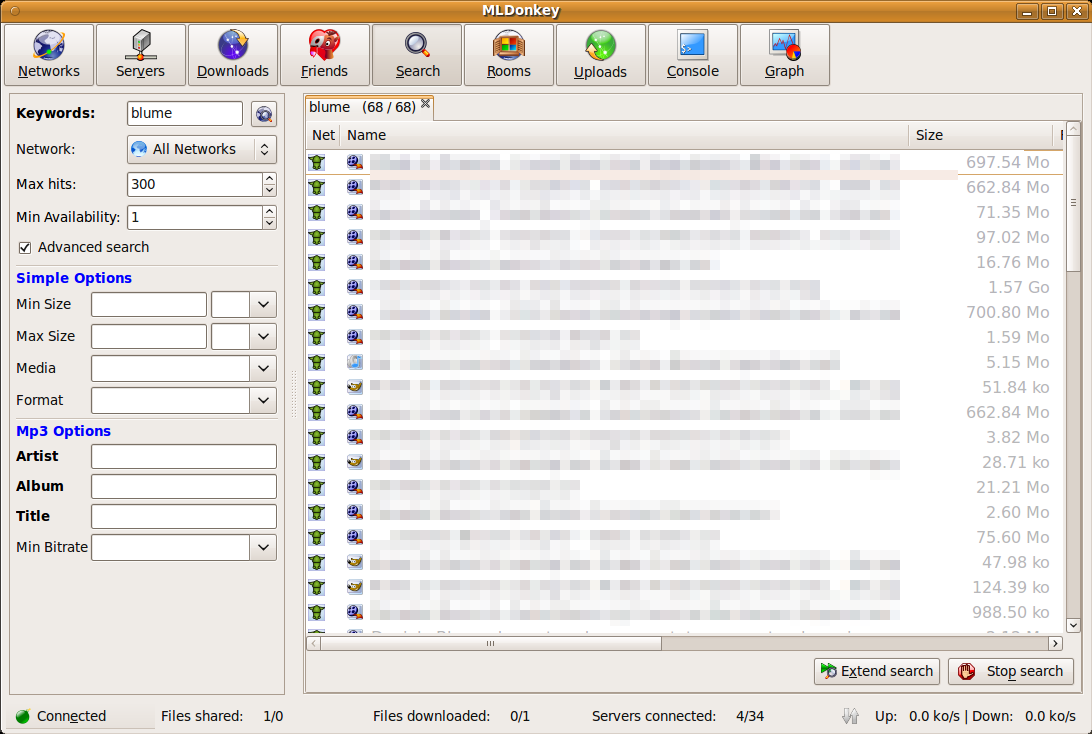1092x734 pixels.
Task: Select the result sized 97.02 Mo
Action: pyautogui.click(x=685, y=237)
